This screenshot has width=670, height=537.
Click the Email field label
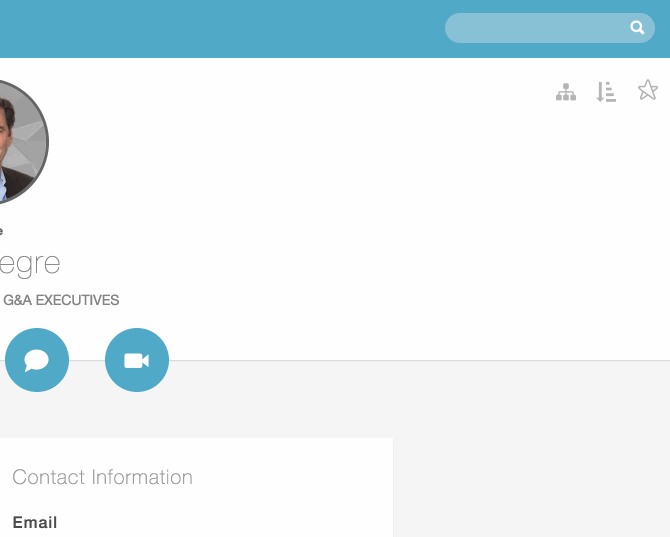coord(35,522)
